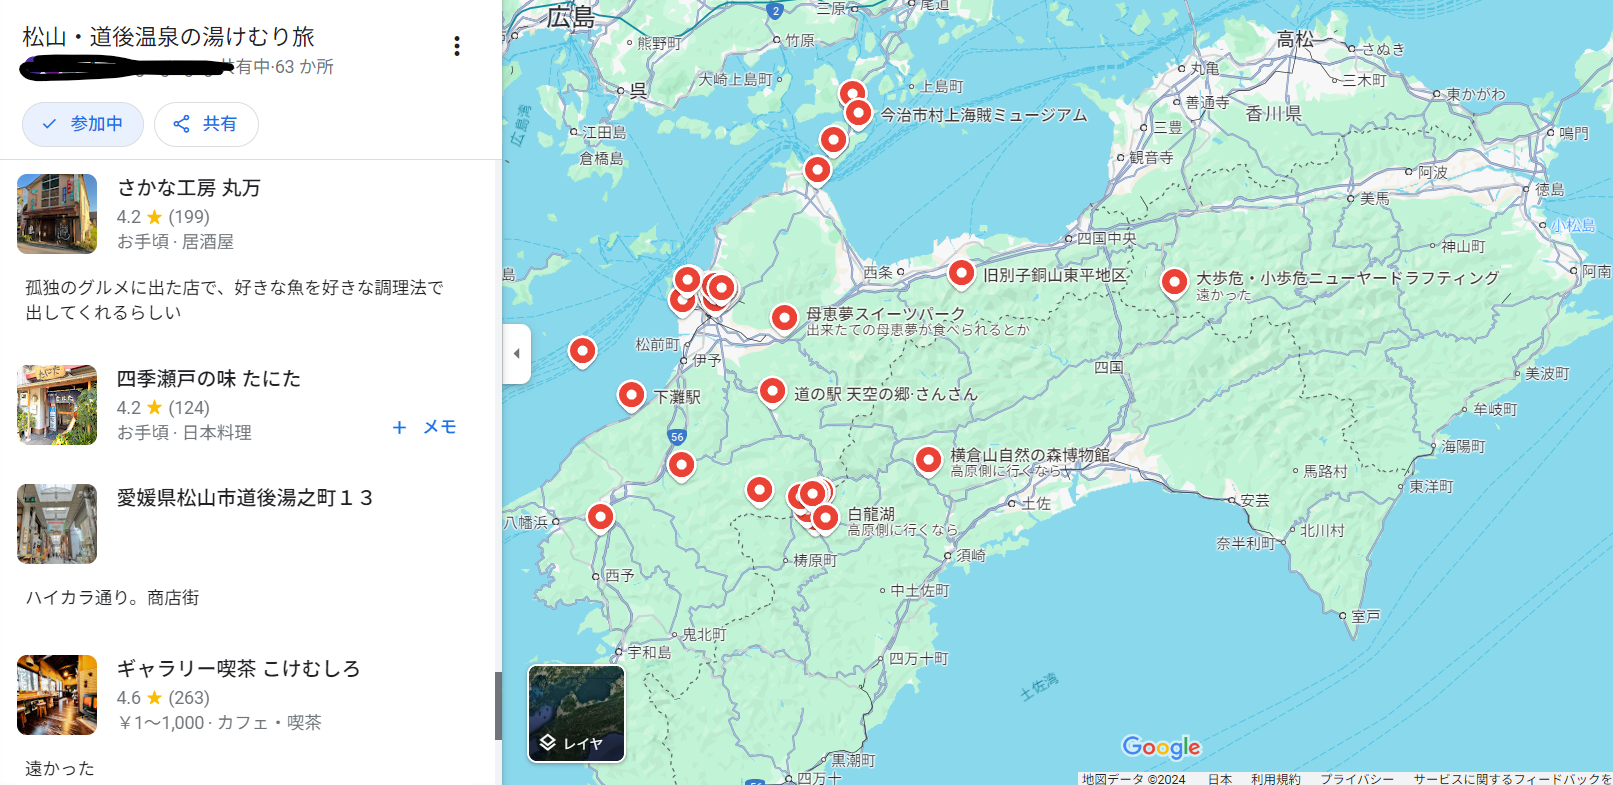Open the feedback サービスに関するフィードバック link
The height and width of the screenshot is (785, 1613).
(x=1512, y=778)
